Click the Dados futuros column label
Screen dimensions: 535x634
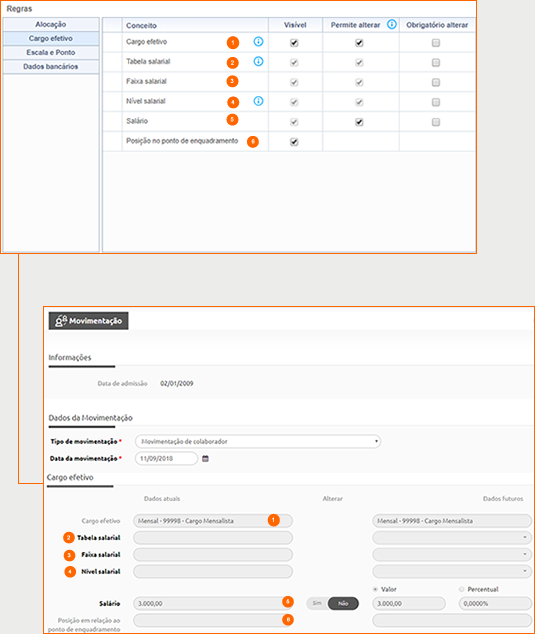point(503,499)
